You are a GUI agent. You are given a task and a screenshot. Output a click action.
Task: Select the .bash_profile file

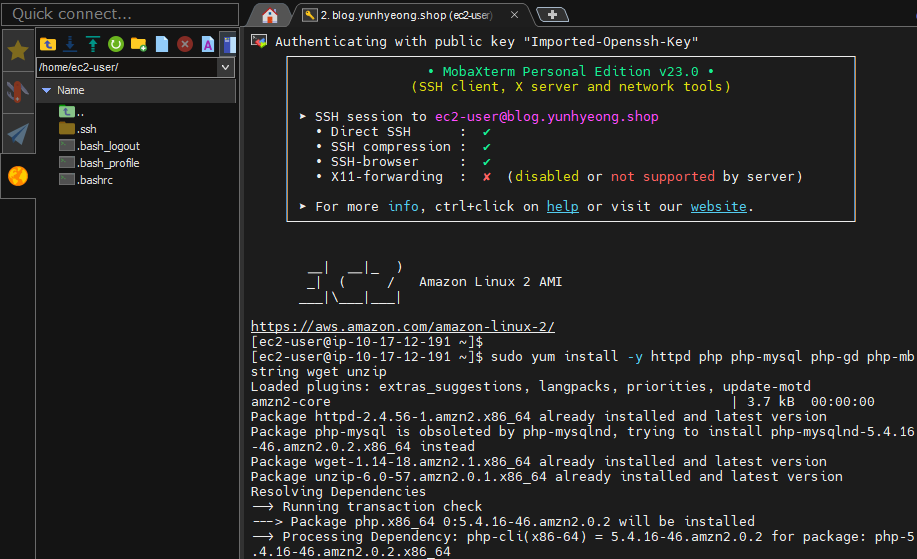point(99,163)
